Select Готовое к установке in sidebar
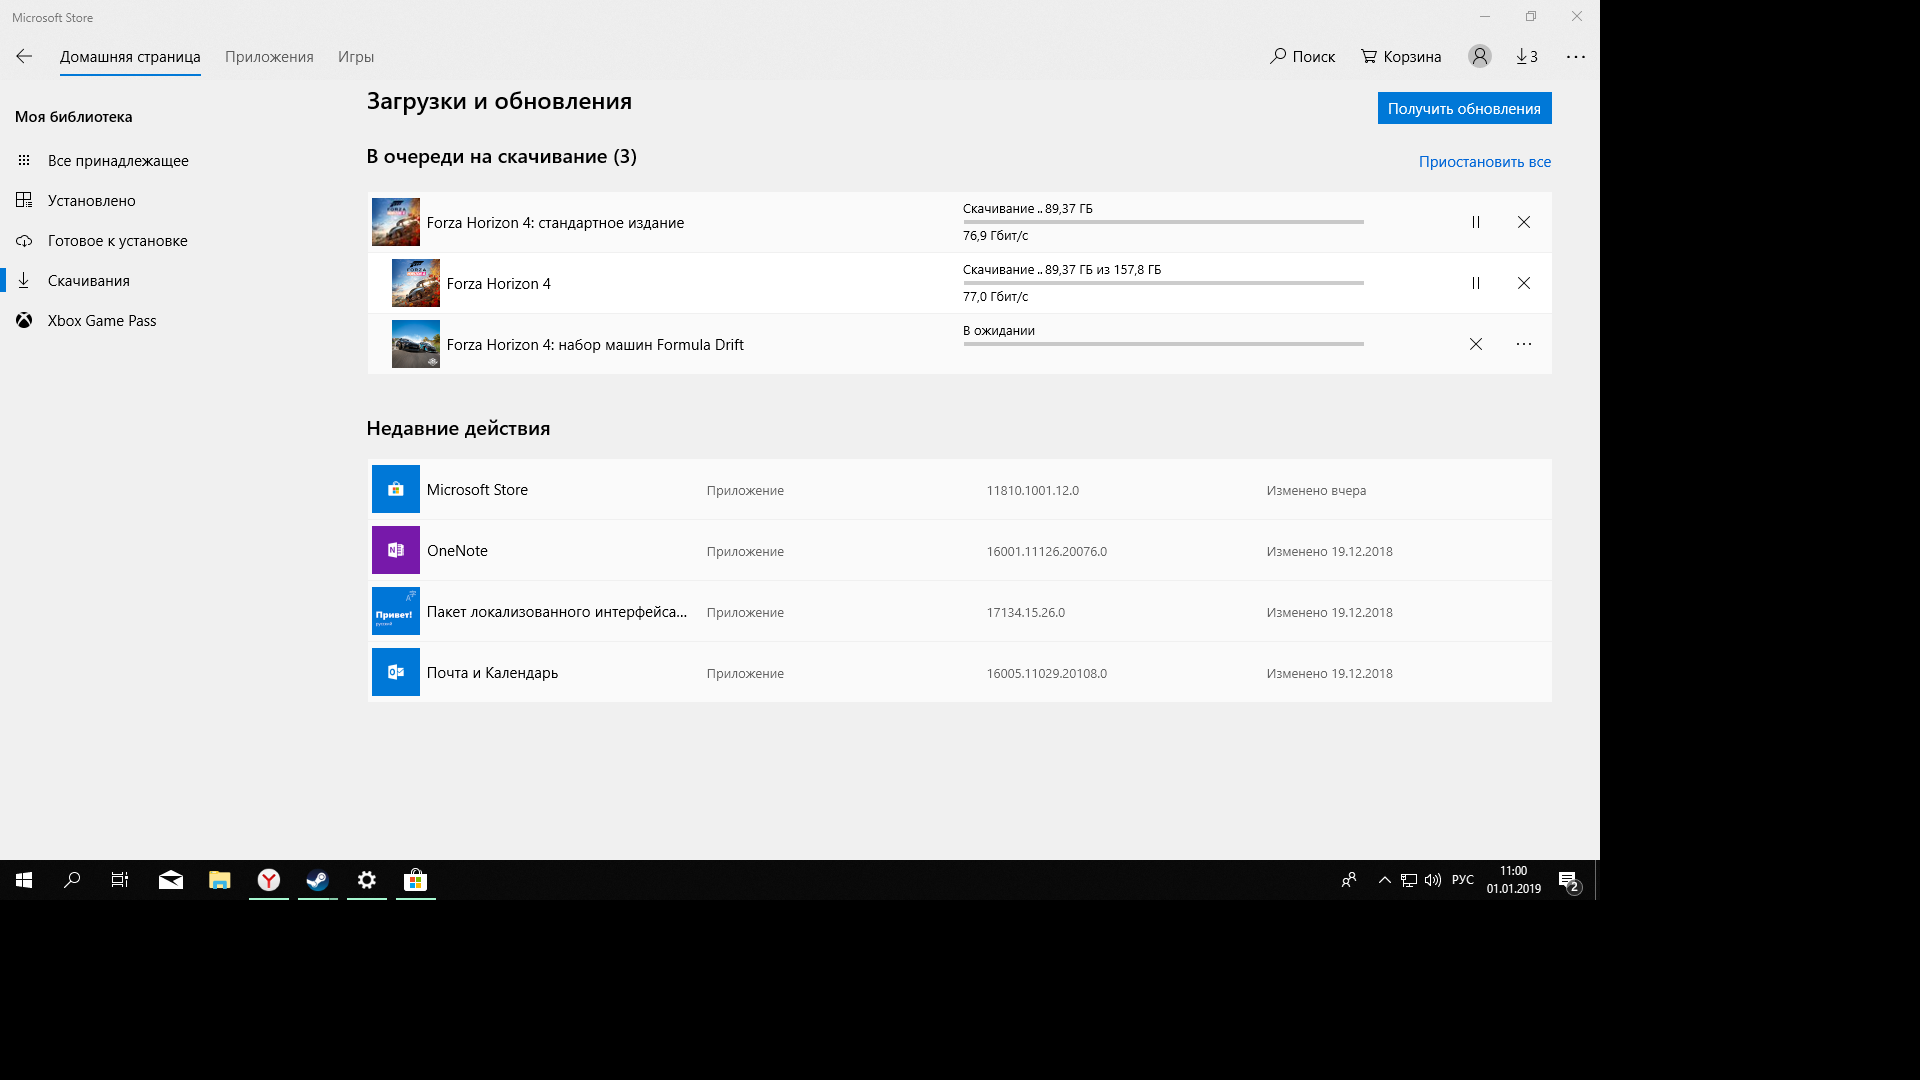Image resolution: width=1920 pixels, height=1080 pixels. pyautogui.click(x=118, y=241)
